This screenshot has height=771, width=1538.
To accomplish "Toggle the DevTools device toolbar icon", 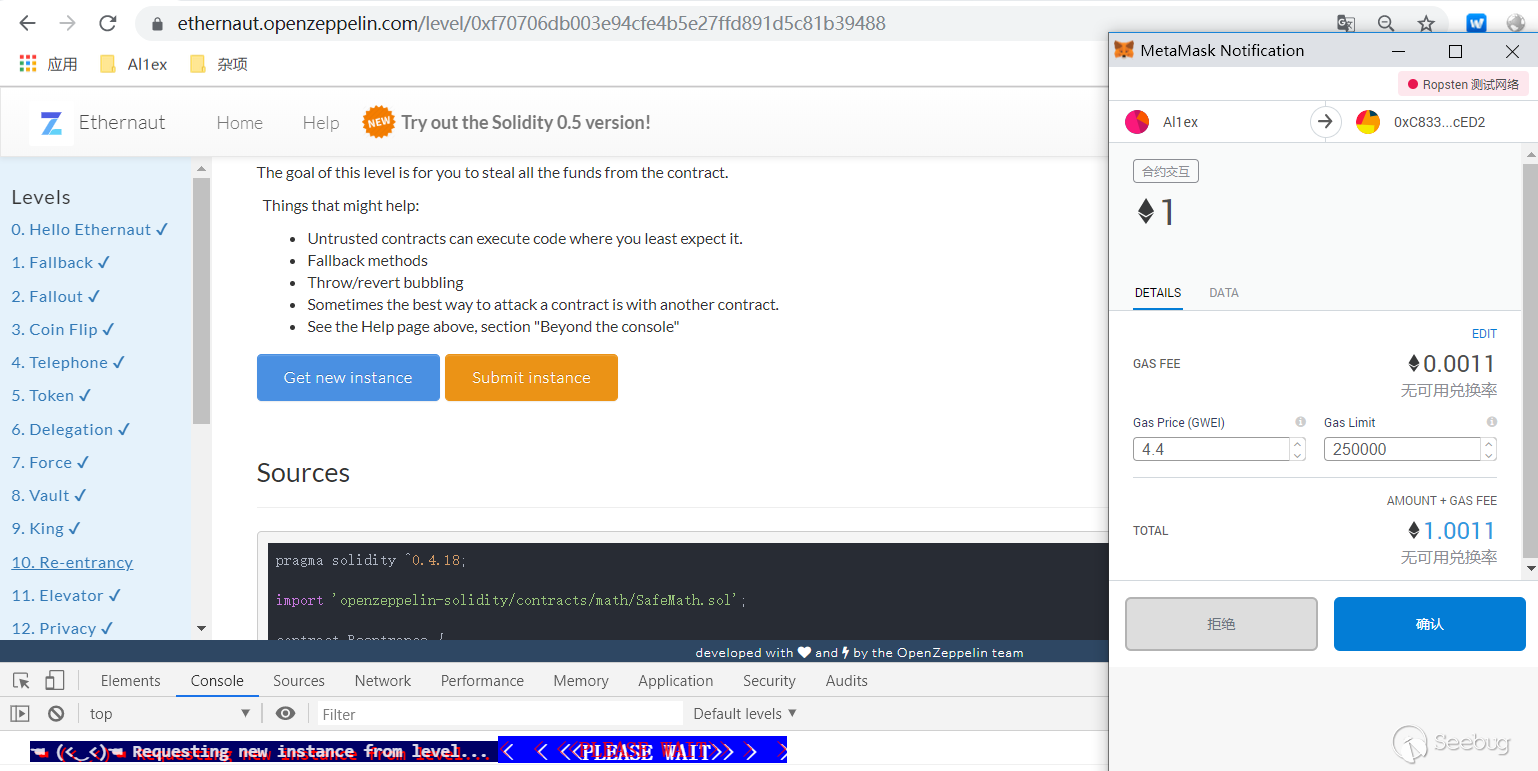I will tap(55, 681).
